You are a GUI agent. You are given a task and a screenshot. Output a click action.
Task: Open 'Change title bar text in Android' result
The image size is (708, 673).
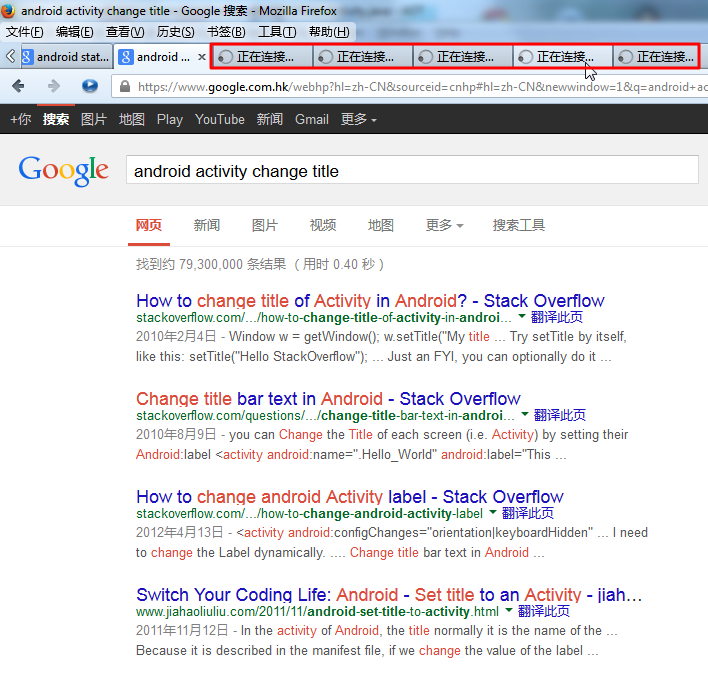(328, 398)
